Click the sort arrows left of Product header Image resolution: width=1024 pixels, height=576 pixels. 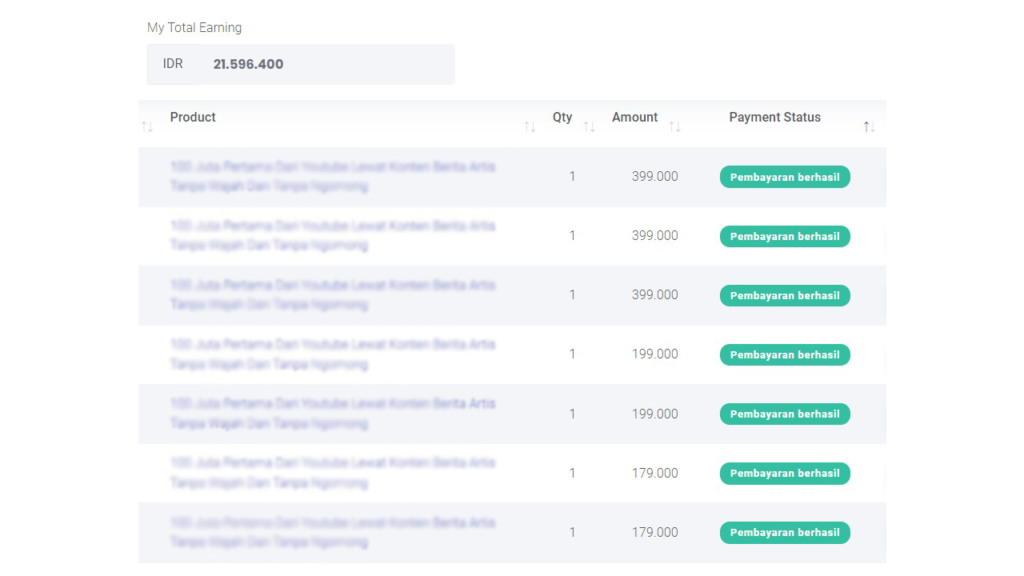(x=148, y=127)
